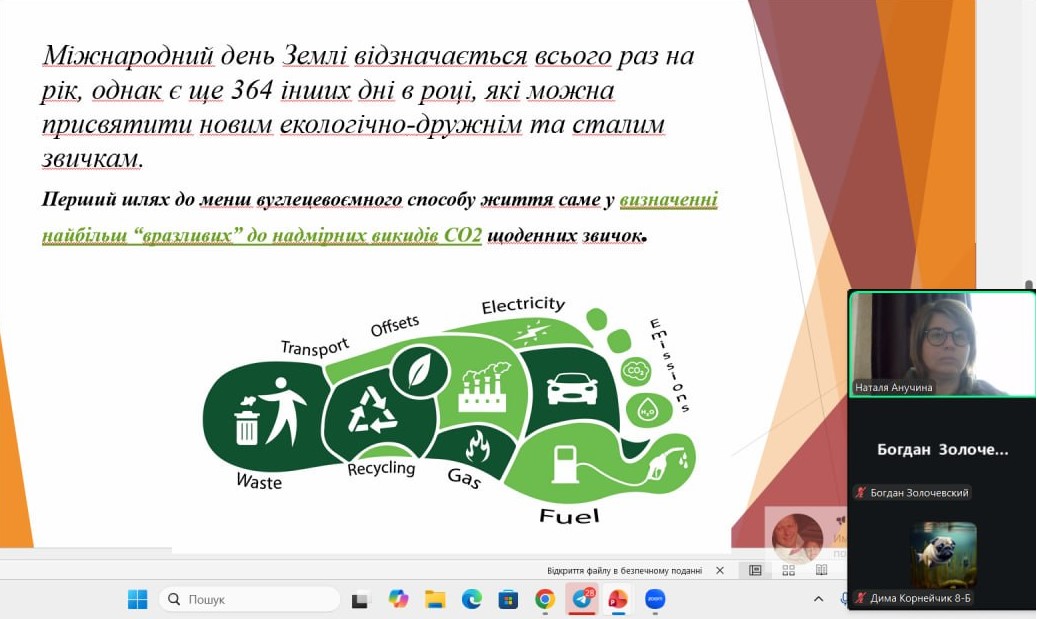Dismiss the protected view file notification
The height and width of the screenshot is (619, 1037).
coord(720,571)
